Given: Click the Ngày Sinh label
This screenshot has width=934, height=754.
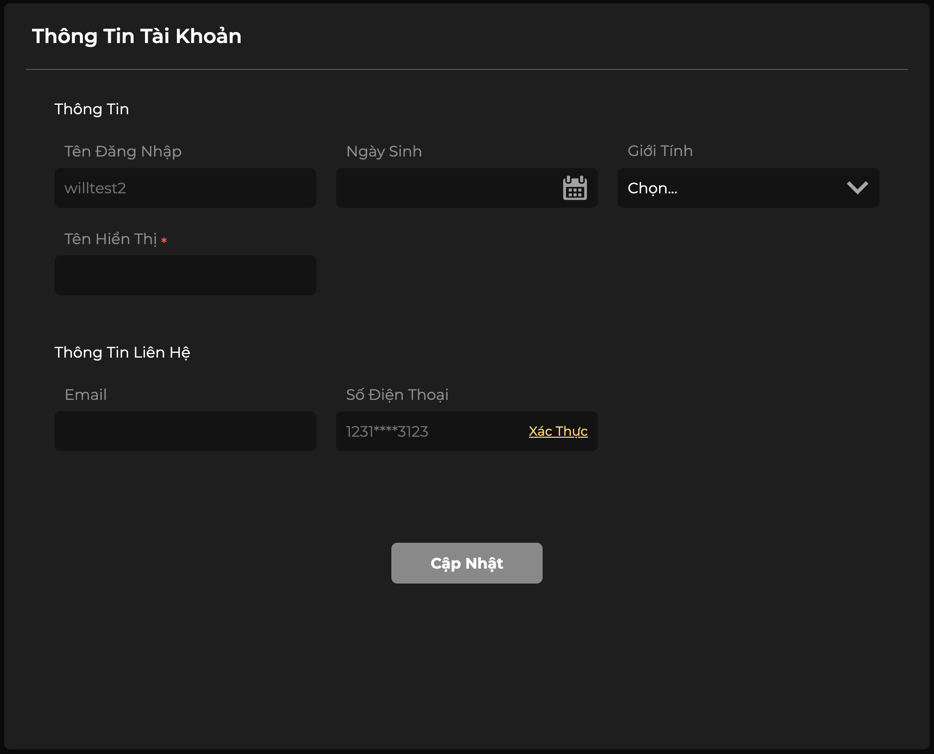Looking at the screenshot, I should click(384, 151).
